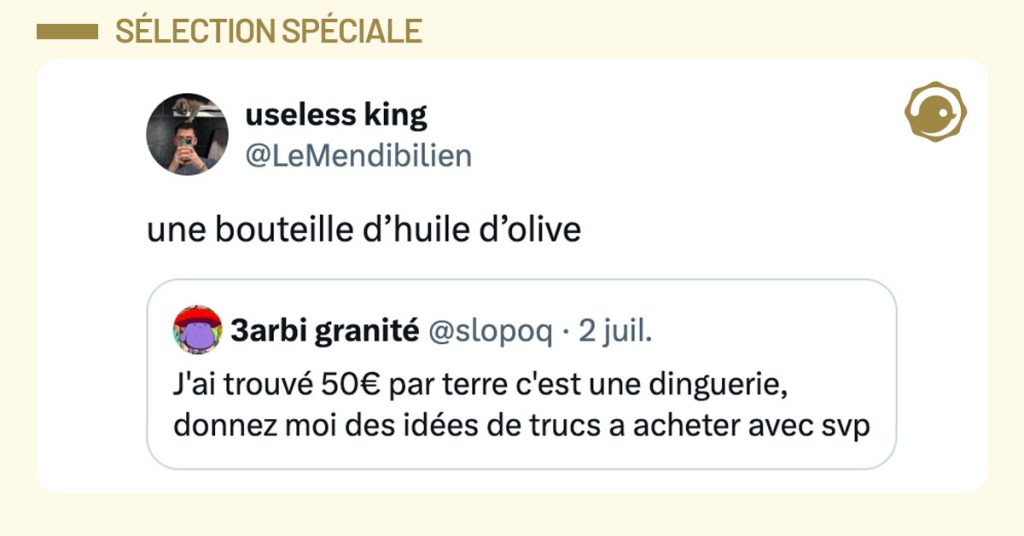Screen dimensions: 1024x536
Task: Open the @slopoq handle
Action: click(490, 332)
